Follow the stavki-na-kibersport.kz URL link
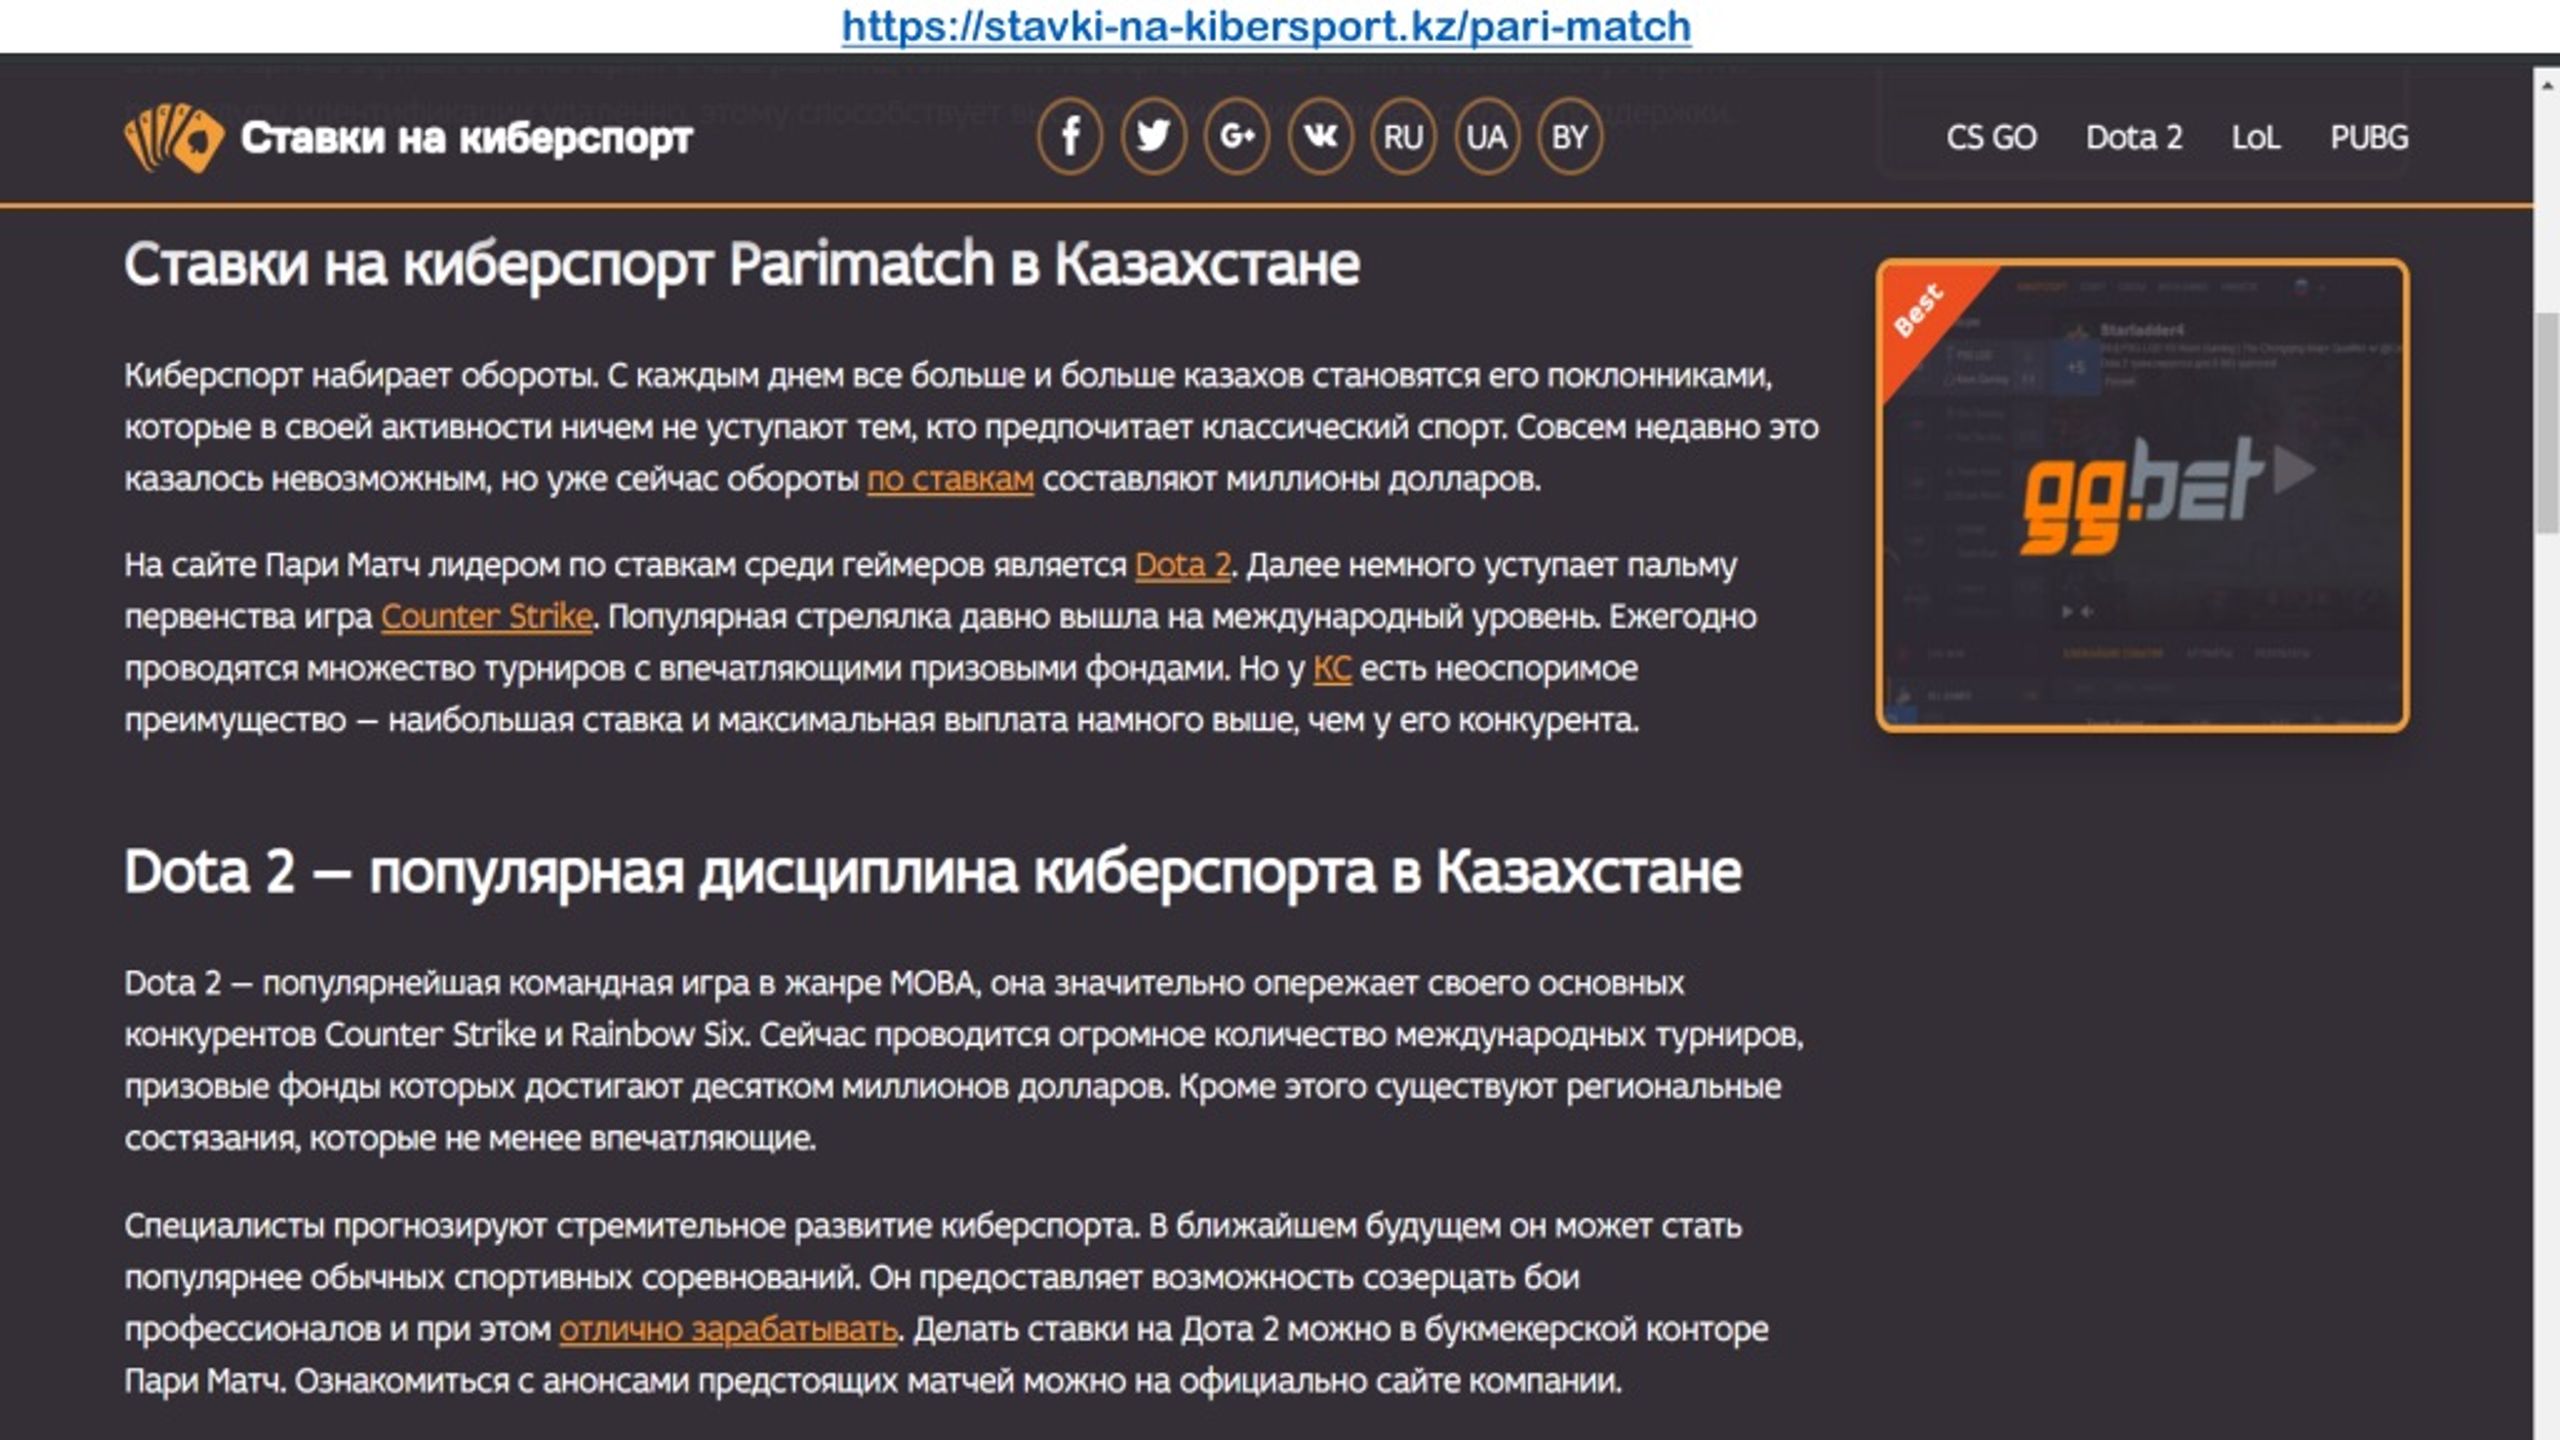The height and width of the screenshot is (1440, 2560). pos(1266,26)
